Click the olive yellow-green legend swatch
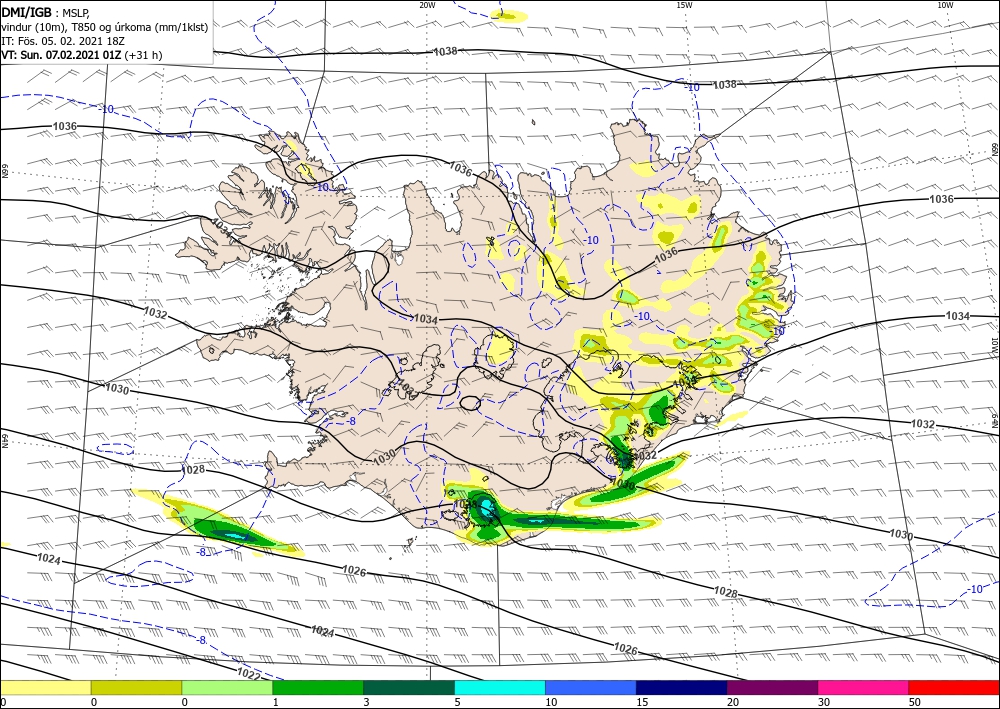The image size is (1000, 709). click(x=136, y=688)
